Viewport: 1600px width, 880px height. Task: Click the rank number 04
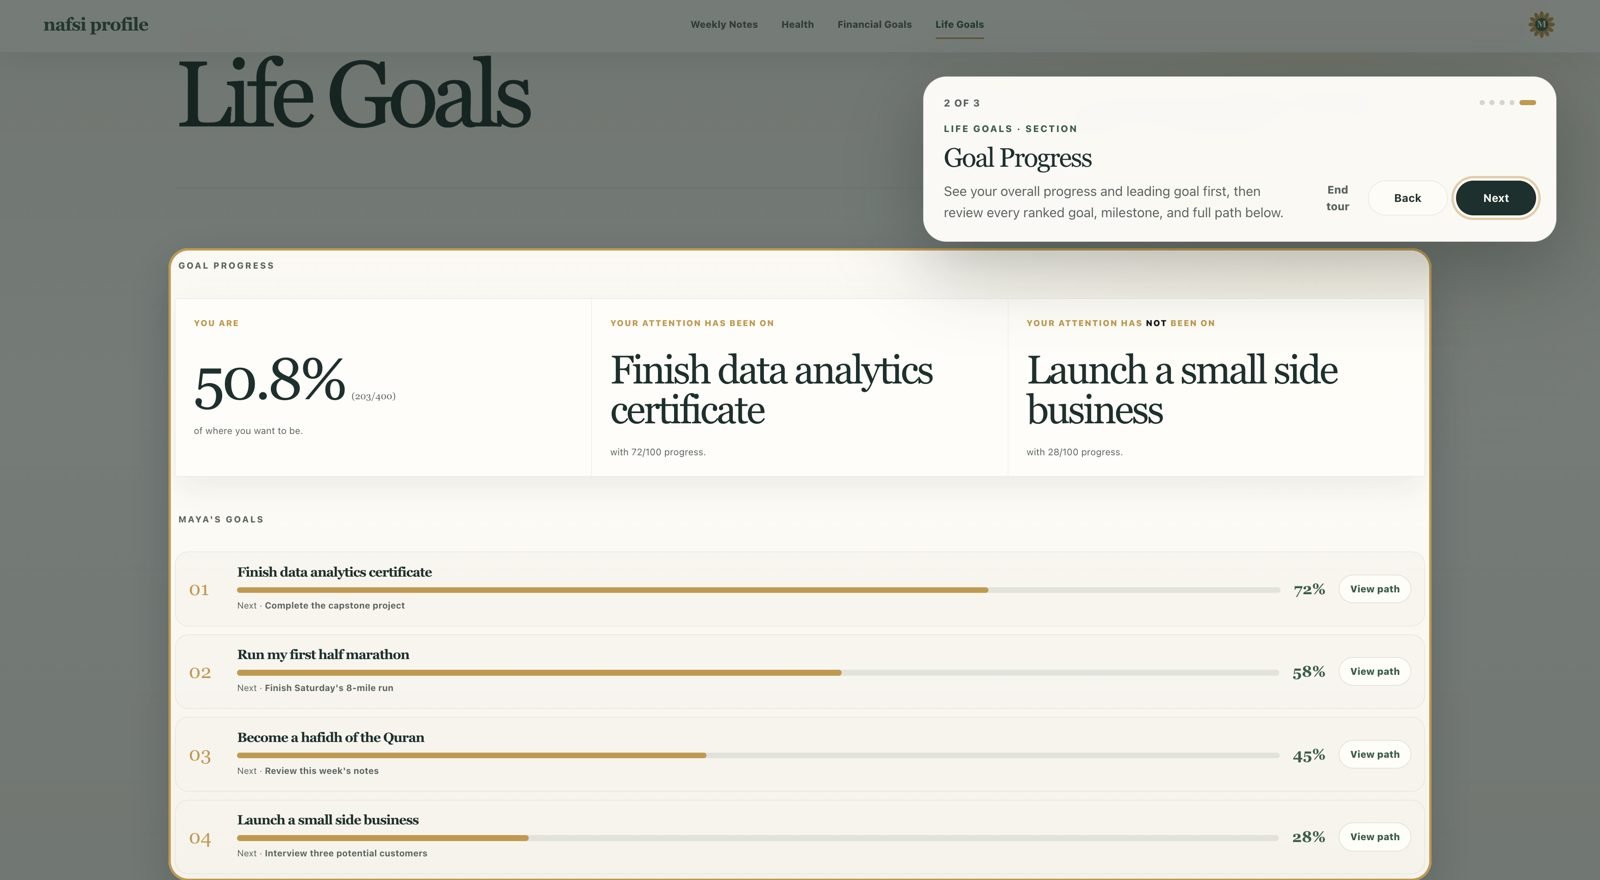[x=200, y=839]
